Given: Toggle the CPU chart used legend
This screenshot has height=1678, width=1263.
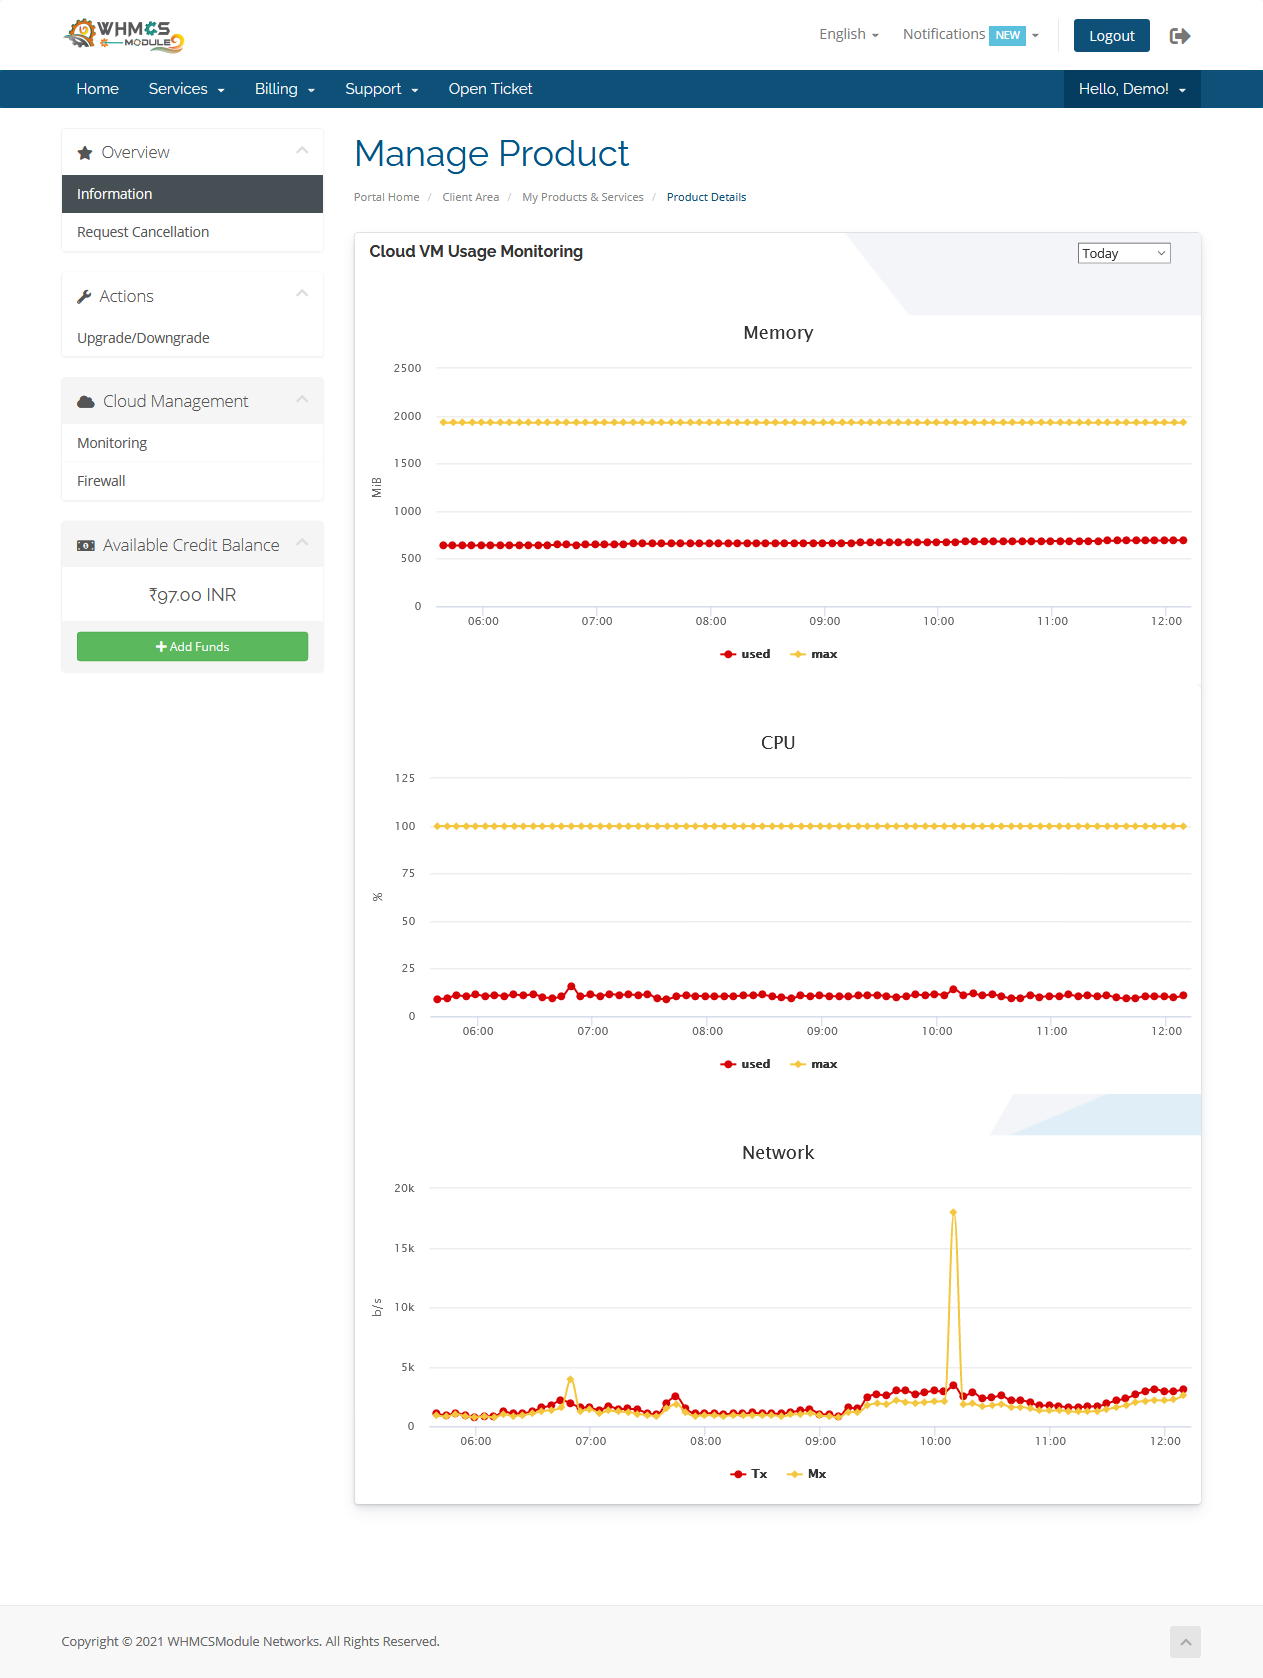Looking at the screenshot, I should point(745,1064).
